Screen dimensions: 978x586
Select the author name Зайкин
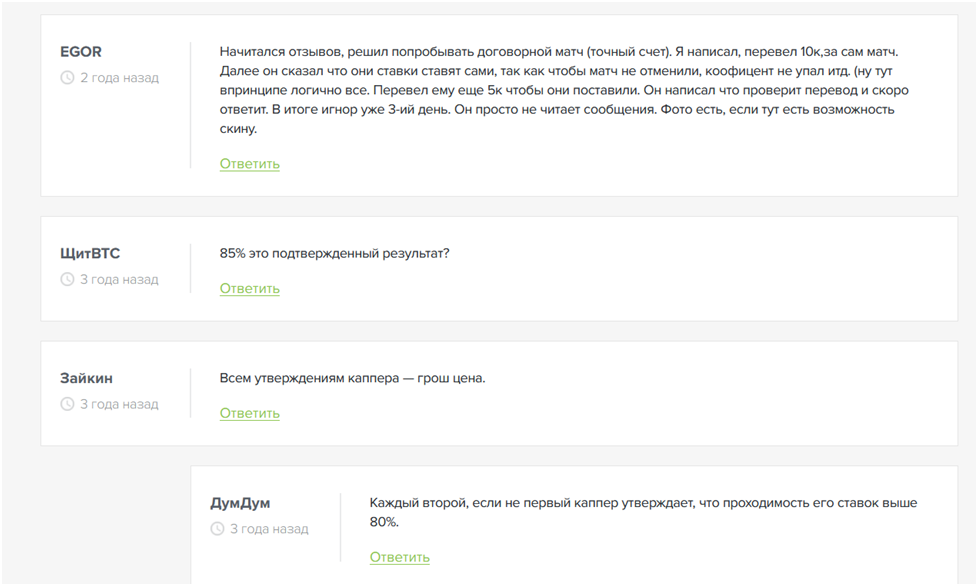[86, 379]
